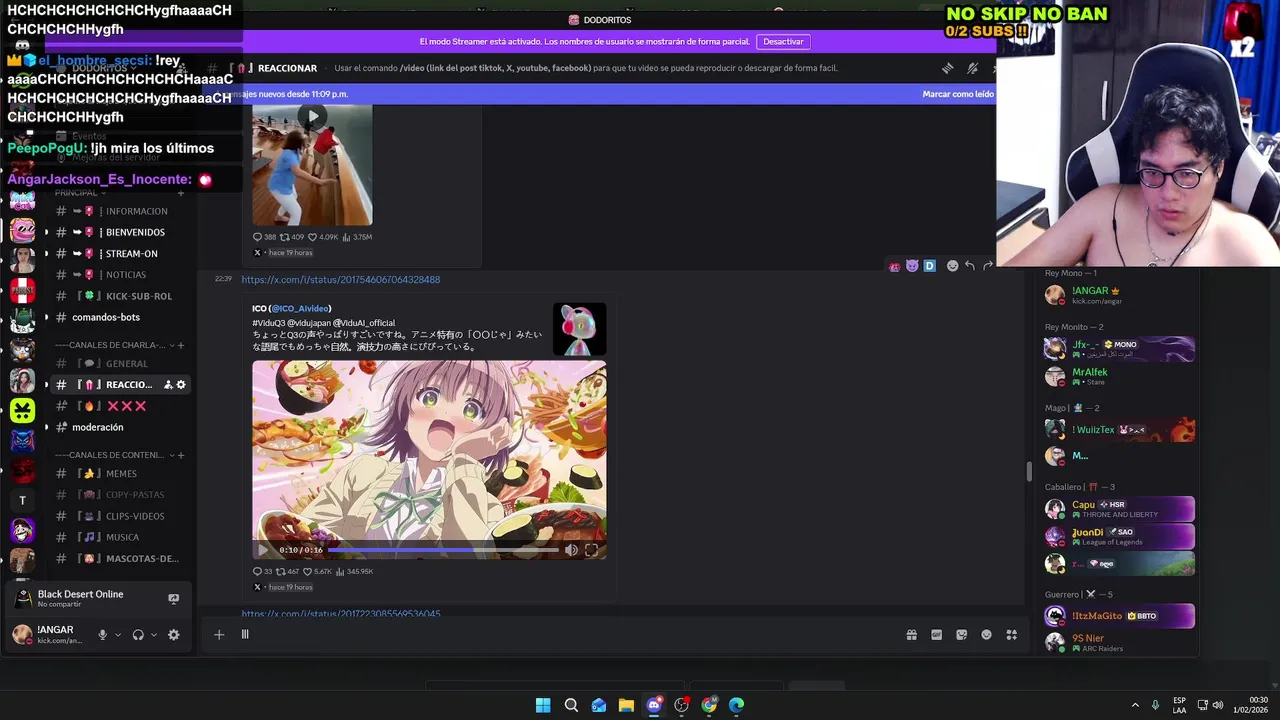This screenshot has height=720, width=1280.
Task: Create invite for REACCIO channel
Action: pos(168,384)
